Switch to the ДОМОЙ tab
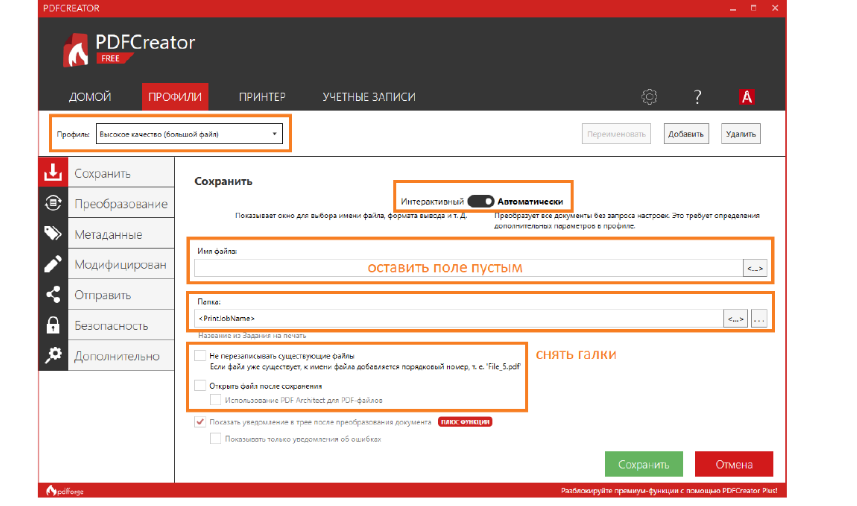Viewport: 857px width, 506px height. 90,97
